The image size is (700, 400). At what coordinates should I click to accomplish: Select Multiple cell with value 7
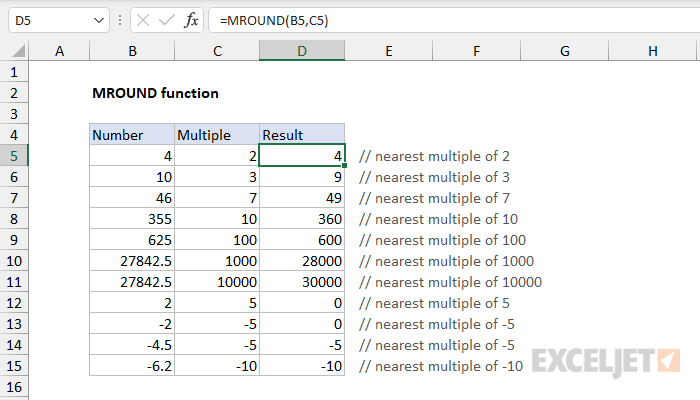click(x=217, y=198)
